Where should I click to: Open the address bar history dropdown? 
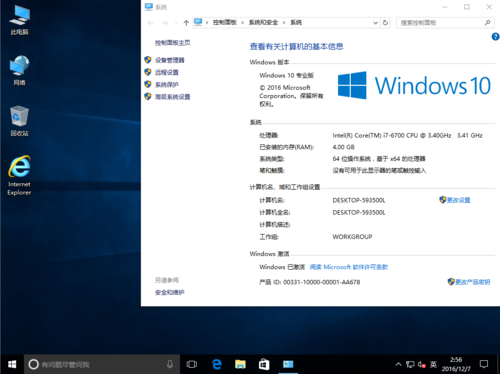point(375,23)
